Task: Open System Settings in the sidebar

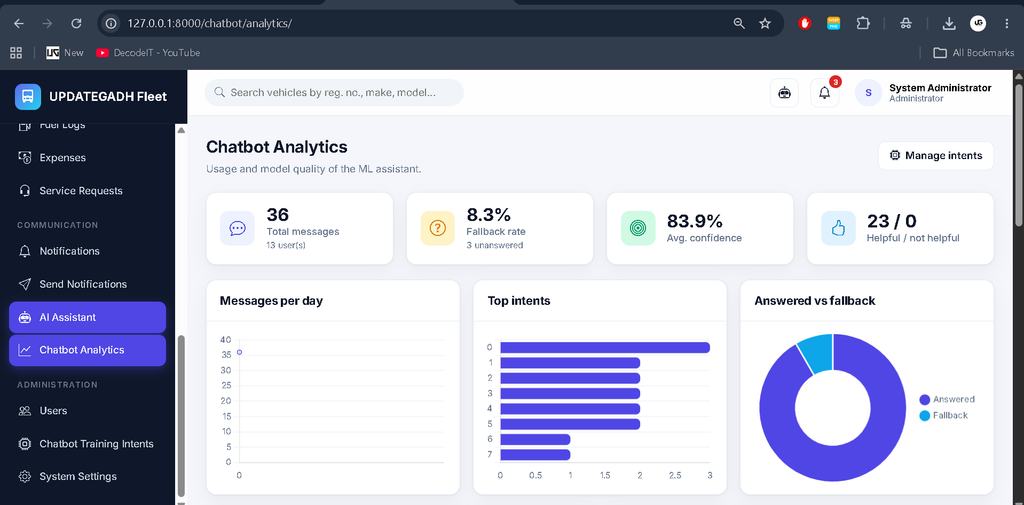Action: 88,476
